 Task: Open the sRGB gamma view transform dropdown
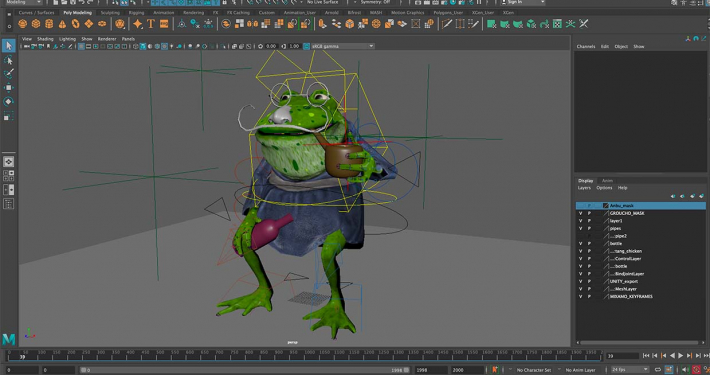[342, 46]
